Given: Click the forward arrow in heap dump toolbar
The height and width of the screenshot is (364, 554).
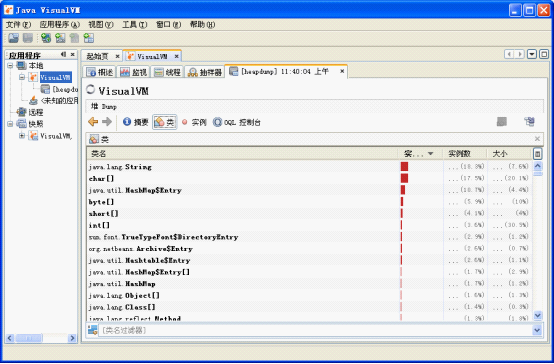Looking at the screenshot, I should pos(107,122).
